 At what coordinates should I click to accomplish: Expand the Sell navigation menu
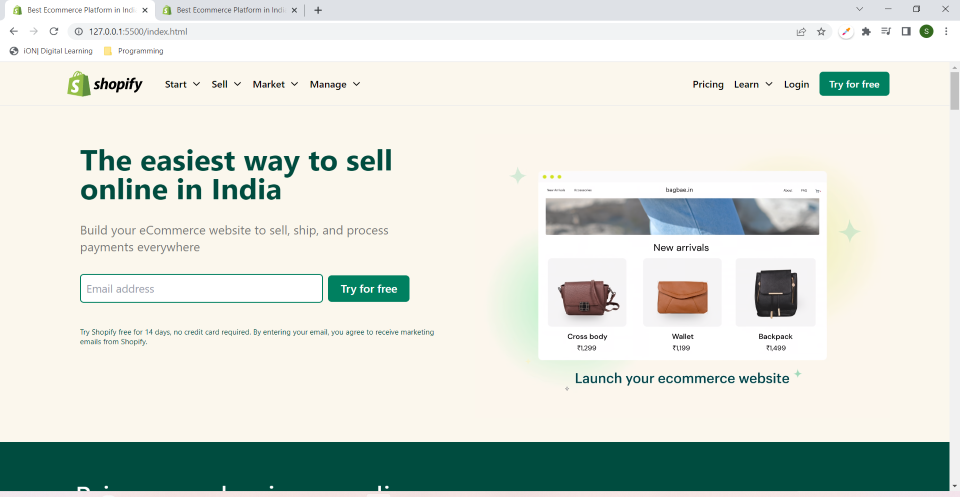pos(227,84)
